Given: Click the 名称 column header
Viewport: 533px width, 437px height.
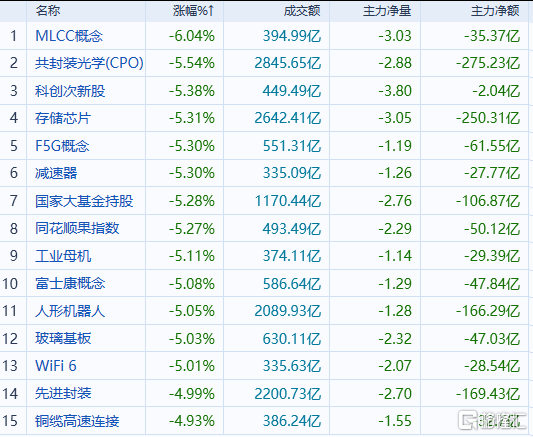Looking at the screenshot, I should point(48,11).
